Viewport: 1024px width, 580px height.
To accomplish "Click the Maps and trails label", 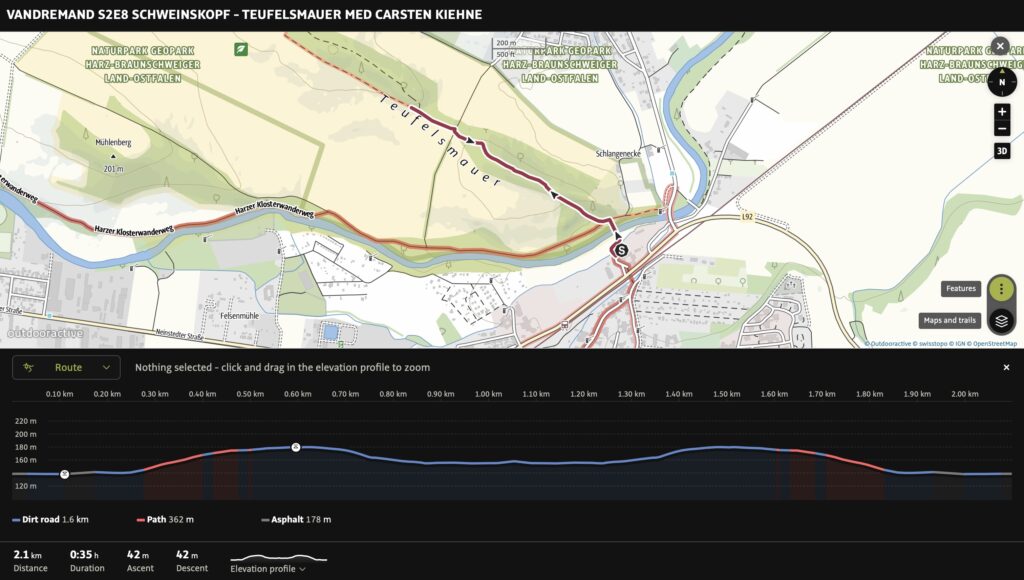I will (950, 321).
